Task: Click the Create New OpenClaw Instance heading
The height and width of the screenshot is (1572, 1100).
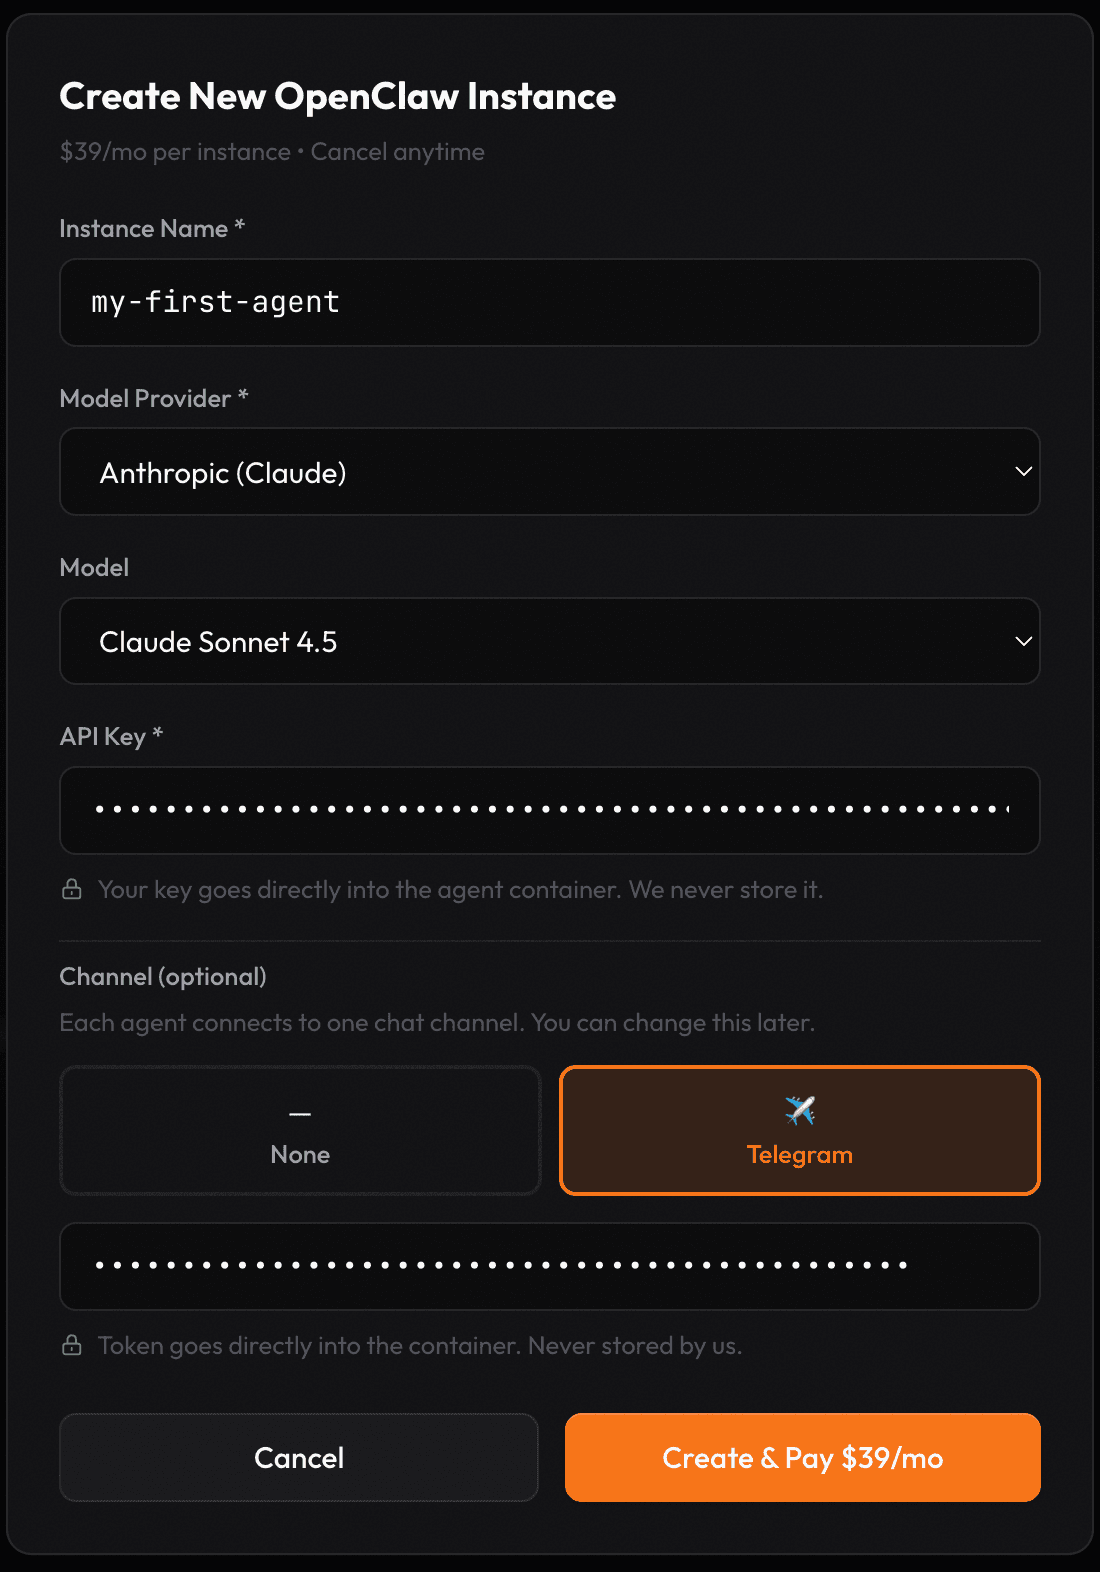Action: click(338, 96)
